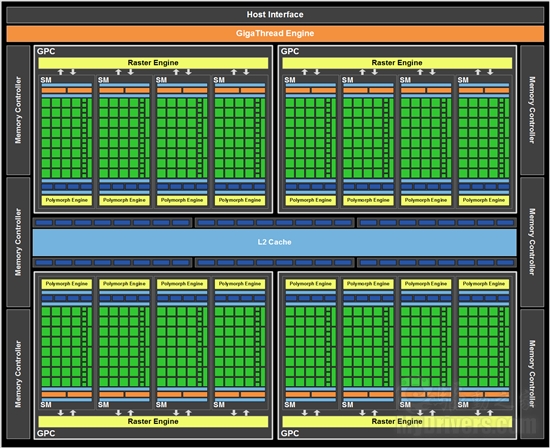This screenshot has width=550, height=448.
Task: Select the orange GigaThread Engine bar
Action: 275,33
